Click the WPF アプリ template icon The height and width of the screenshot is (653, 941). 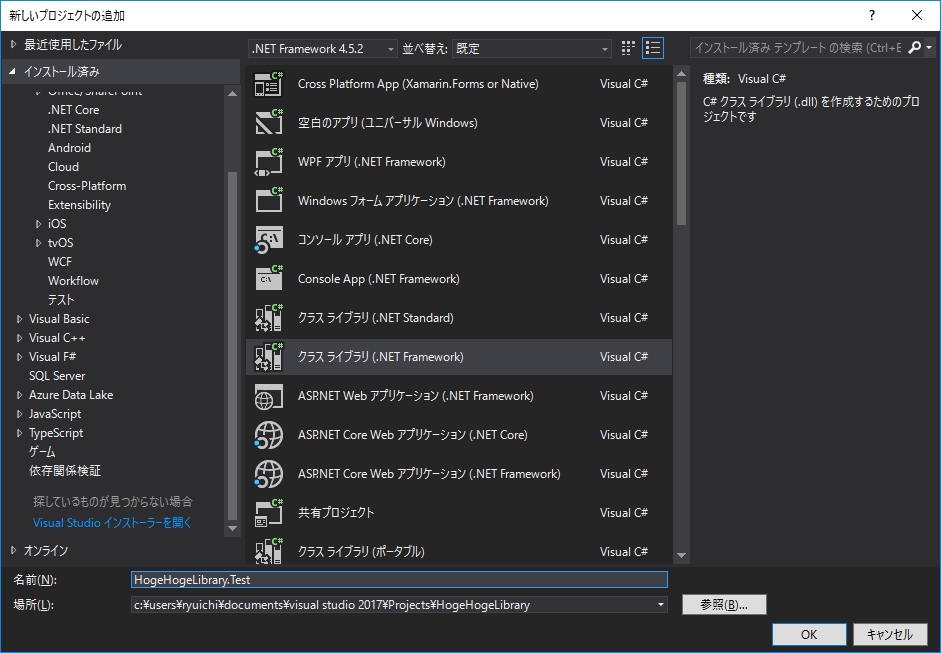click(x=268, y=162)
